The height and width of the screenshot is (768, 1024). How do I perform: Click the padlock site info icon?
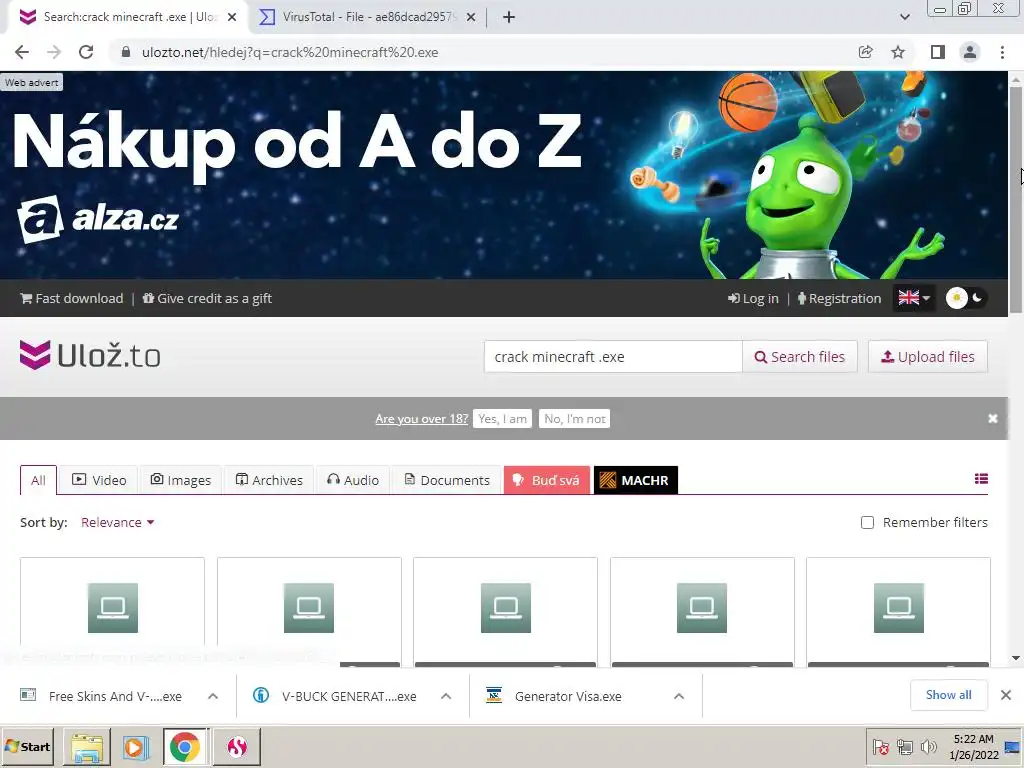[x=126, y=52]
